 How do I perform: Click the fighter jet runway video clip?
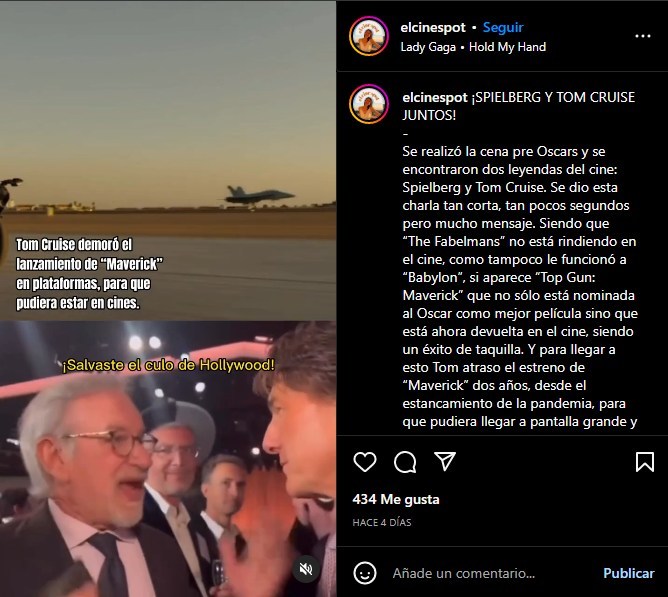tap(168, 160)
